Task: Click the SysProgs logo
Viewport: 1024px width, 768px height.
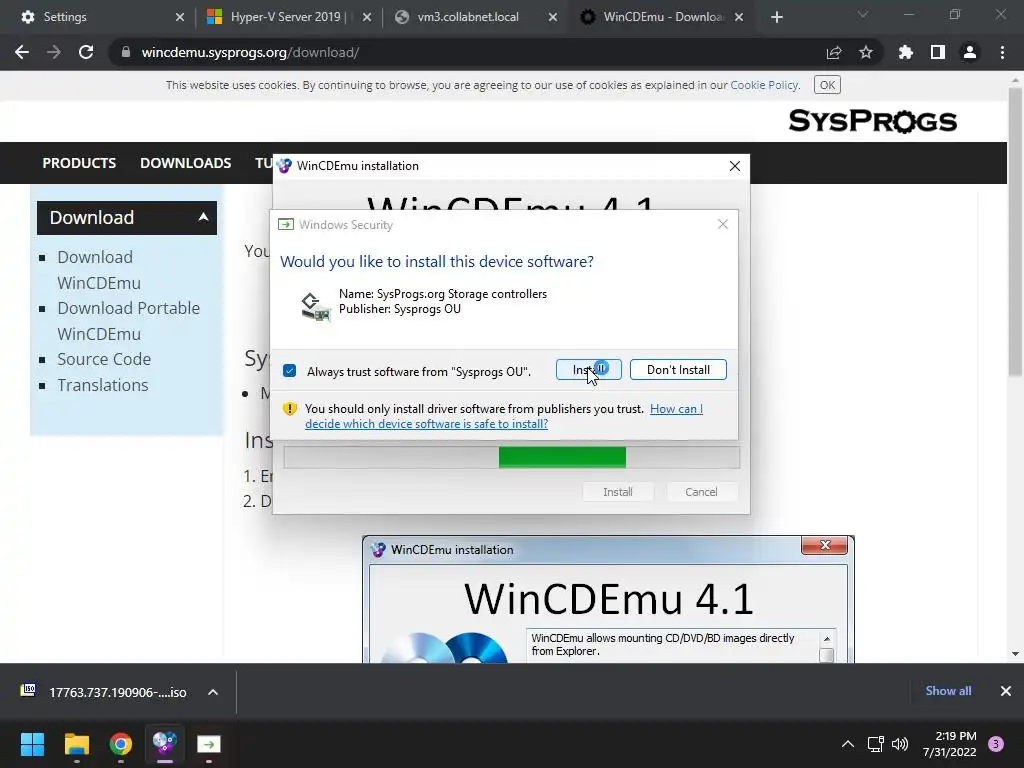Action: (x=872, y=121)
